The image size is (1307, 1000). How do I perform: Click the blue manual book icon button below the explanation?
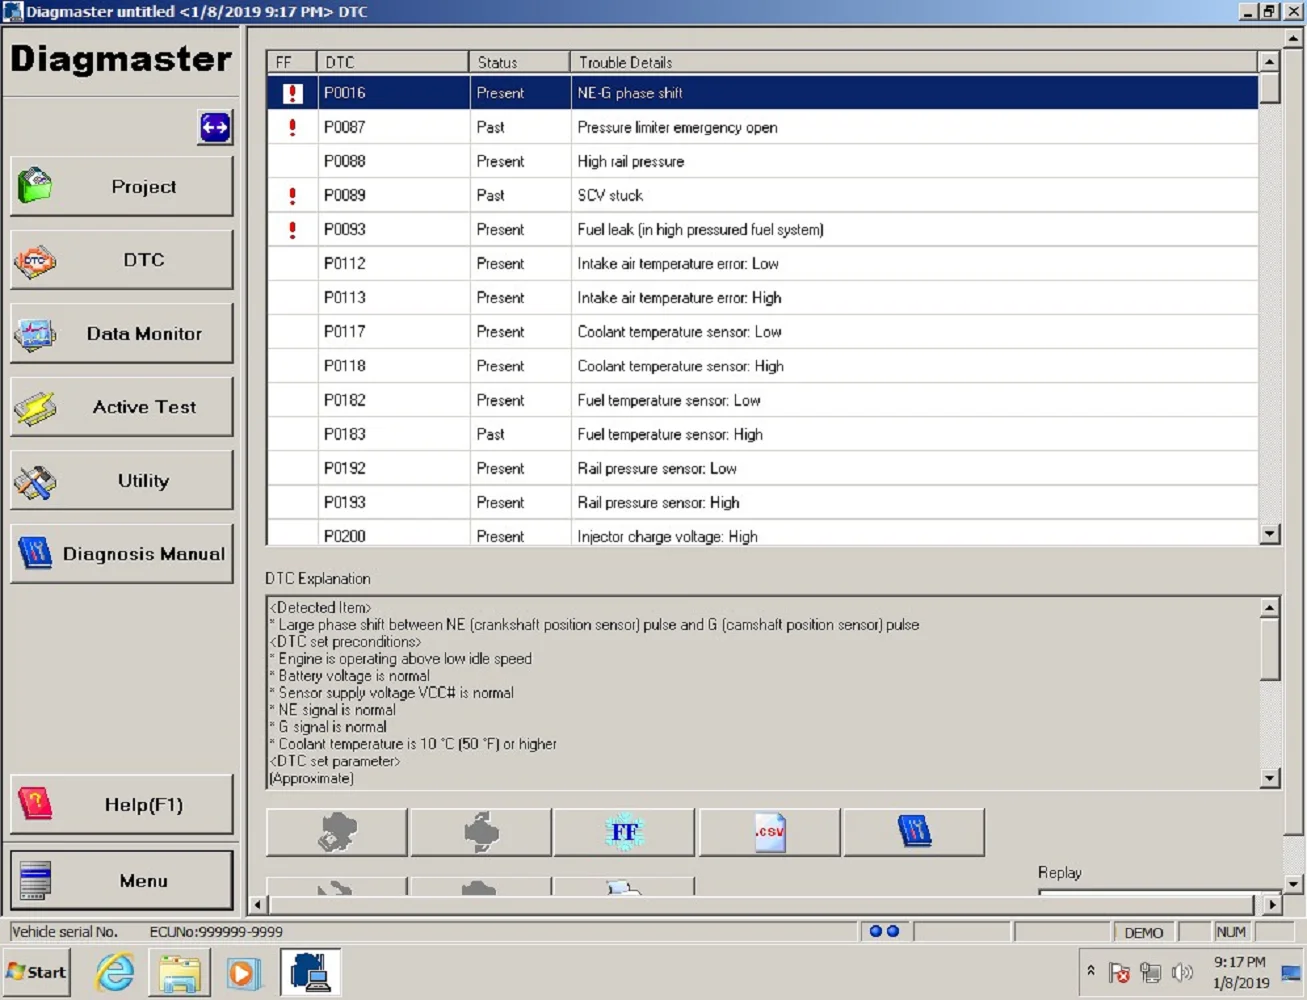click(x=914, y=832)
